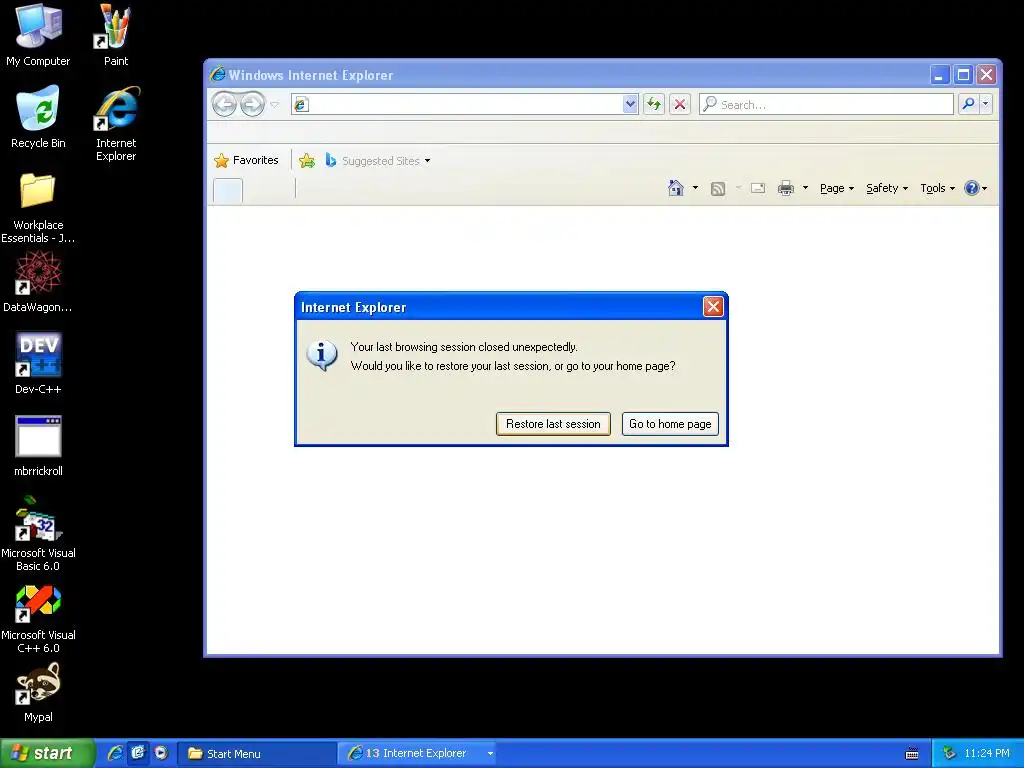Launch Internet Explorer from Quick Launch
This screenshot has height=768, width=1024.
pyautogui.click(x=115, y=753)
